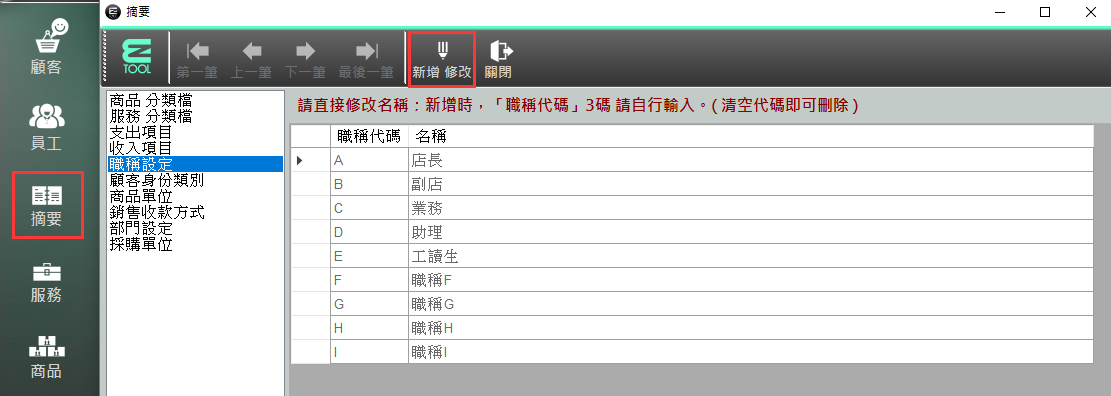Select 顧客身份類別 in the category list
1111x396 pixels.
pyautogui.click(x=157, y=181)
